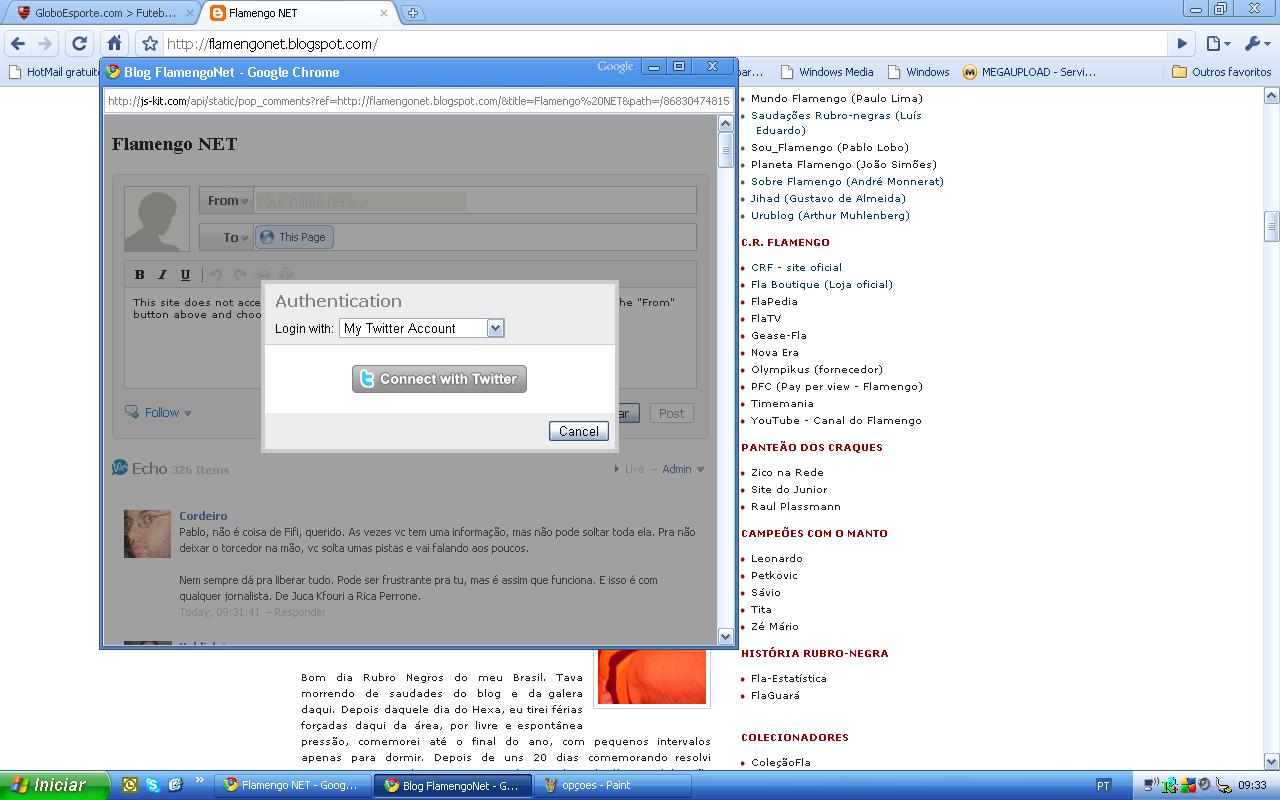Click the Responder link under Cordeiro's comment
The width and height of the screenshot is (1280, 800).
[x=300, y=612]
